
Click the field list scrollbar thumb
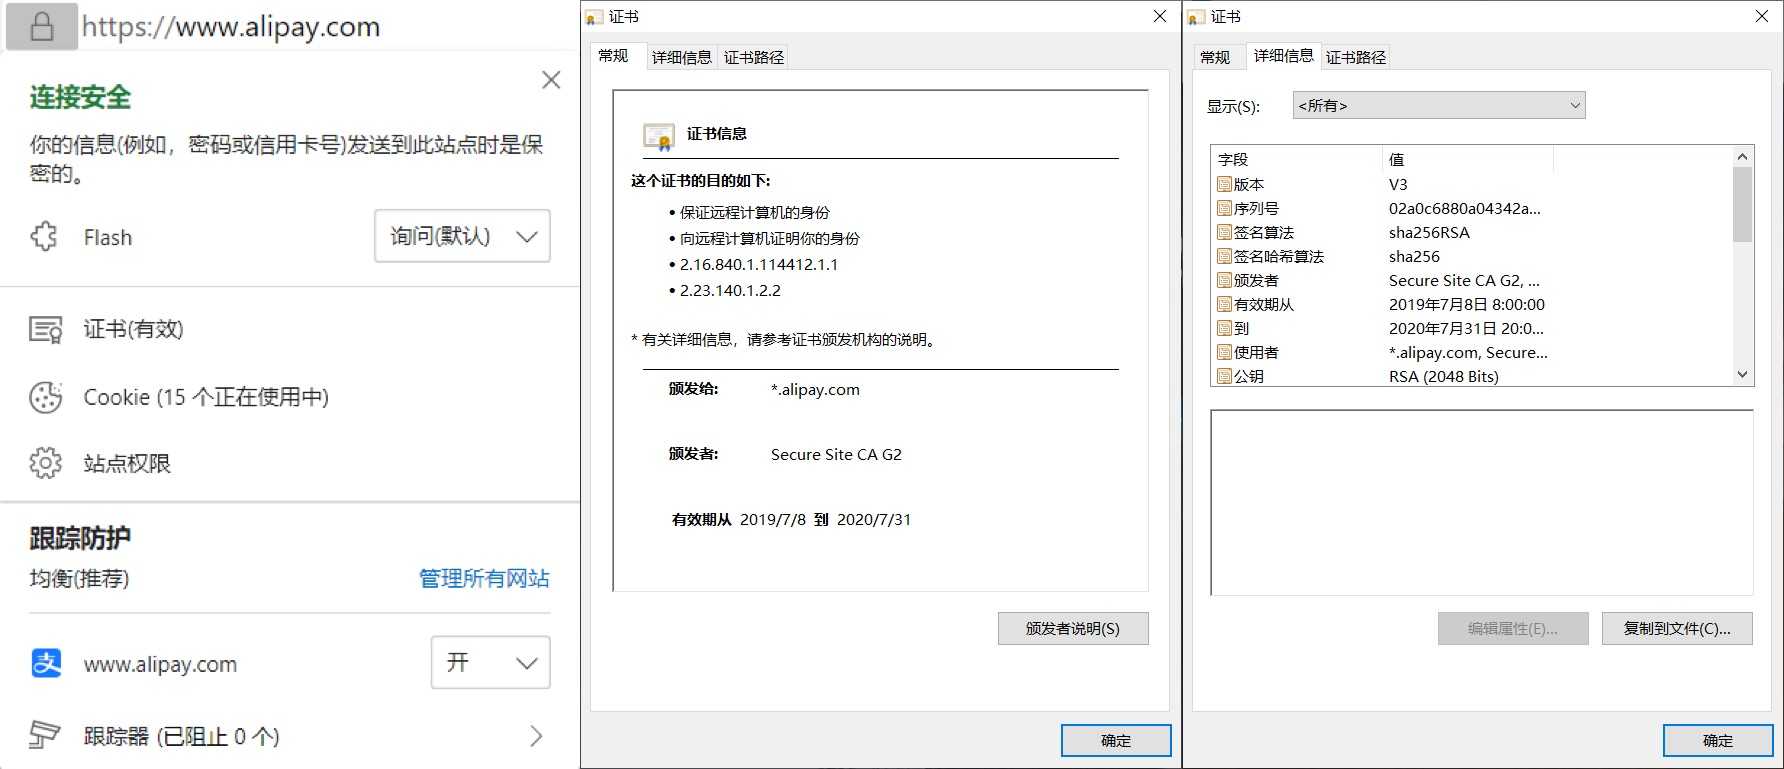pos(1742,204)
